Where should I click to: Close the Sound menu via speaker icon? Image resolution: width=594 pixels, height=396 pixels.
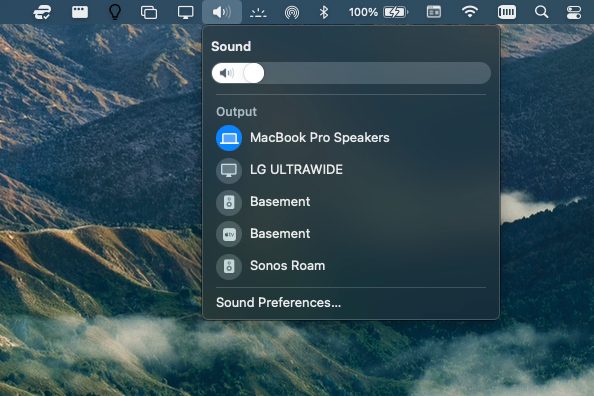(222, 12)
